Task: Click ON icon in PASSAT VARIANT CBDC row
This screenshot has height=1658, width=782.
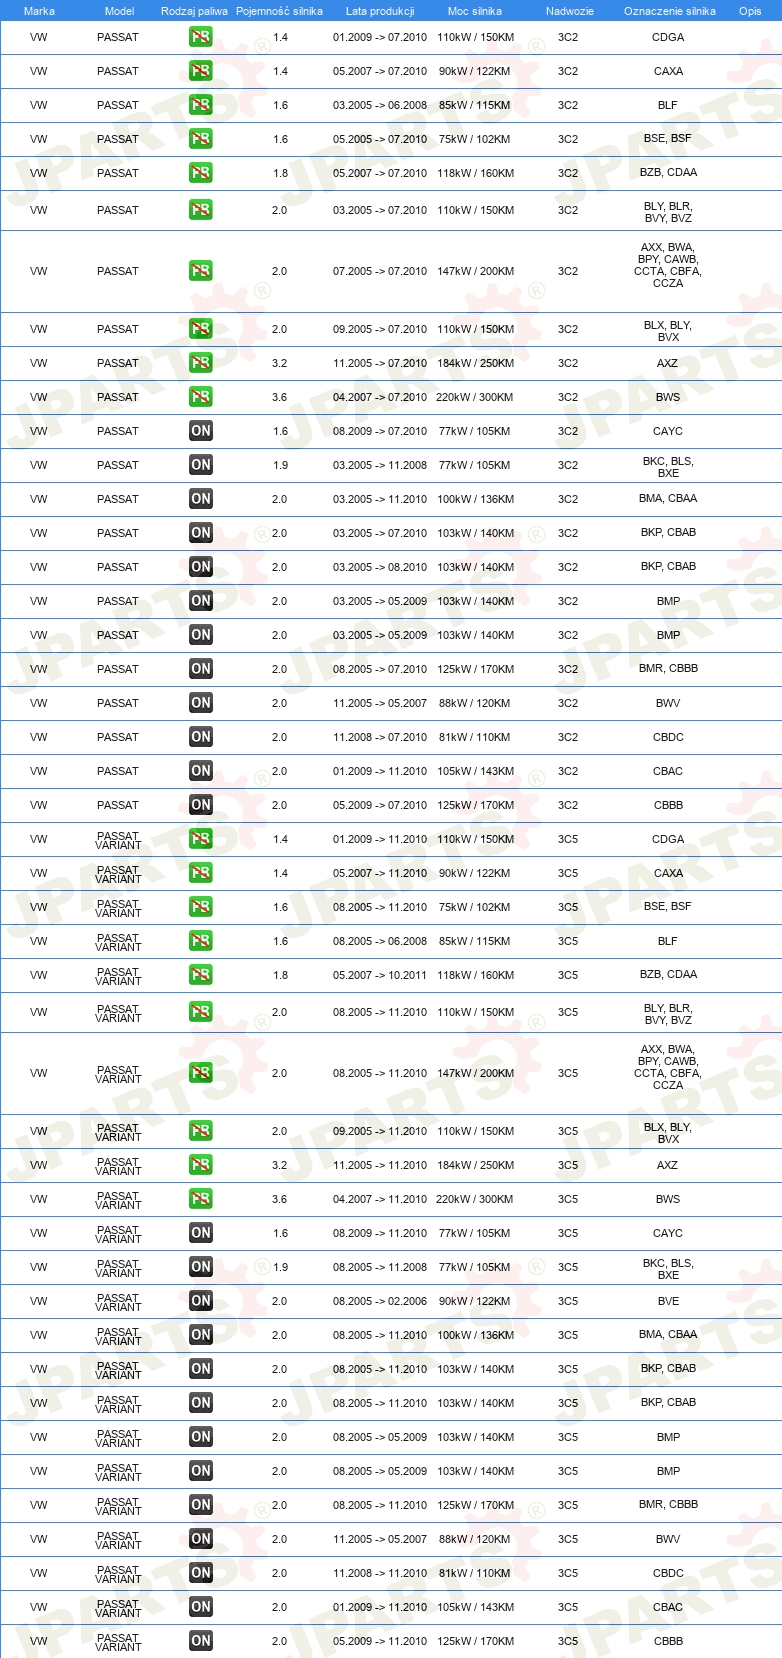Action: [x=201, y=1573]
